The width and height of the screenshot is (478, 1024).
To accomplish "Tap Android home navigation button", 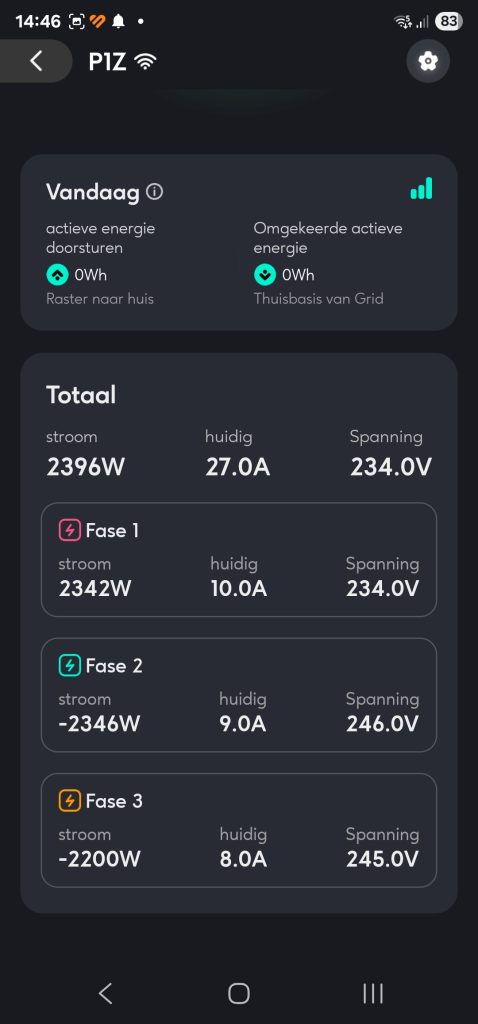I will click(x=239, y=993).
